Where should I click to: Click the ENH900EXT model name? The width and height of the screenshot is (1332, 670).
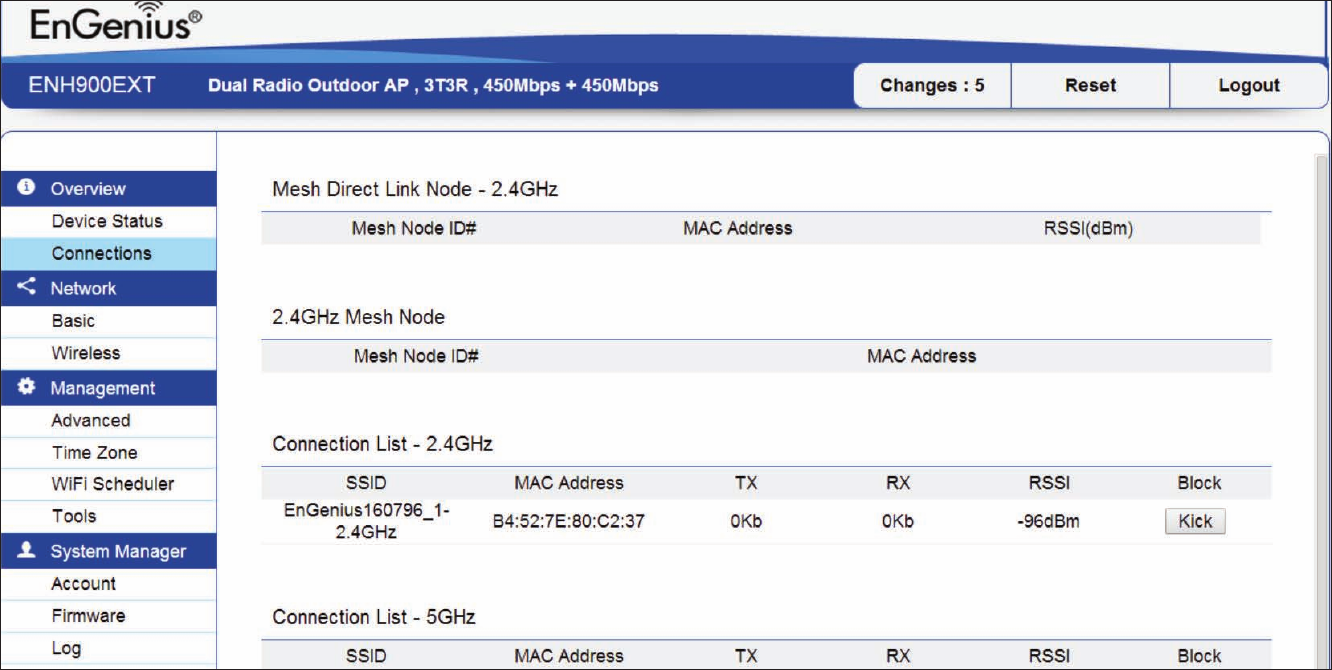(92, 85)
